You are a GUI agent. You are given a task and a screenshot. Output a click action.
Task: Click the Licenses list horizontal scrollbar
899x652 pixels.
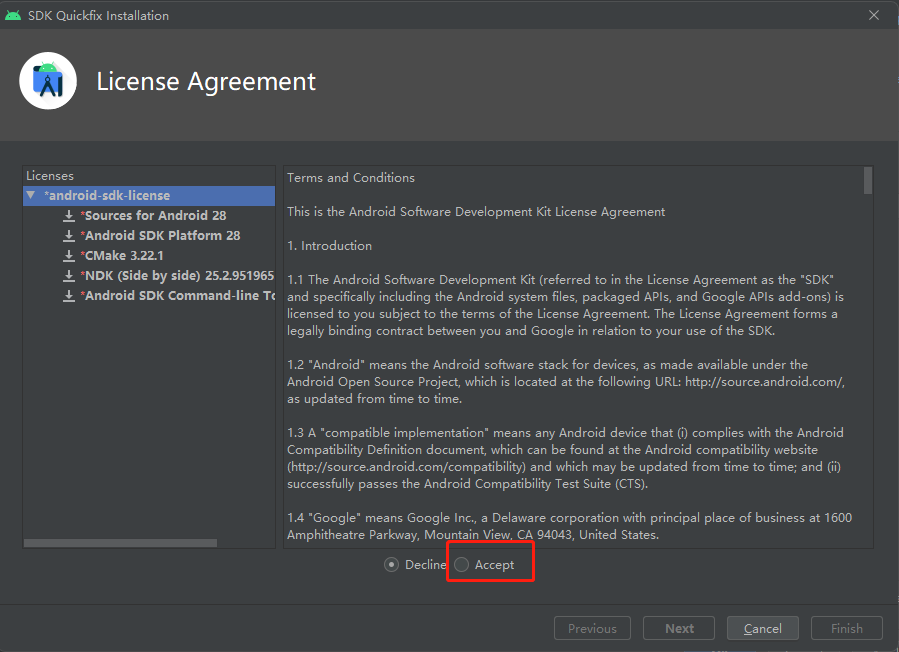pos(120,543)
